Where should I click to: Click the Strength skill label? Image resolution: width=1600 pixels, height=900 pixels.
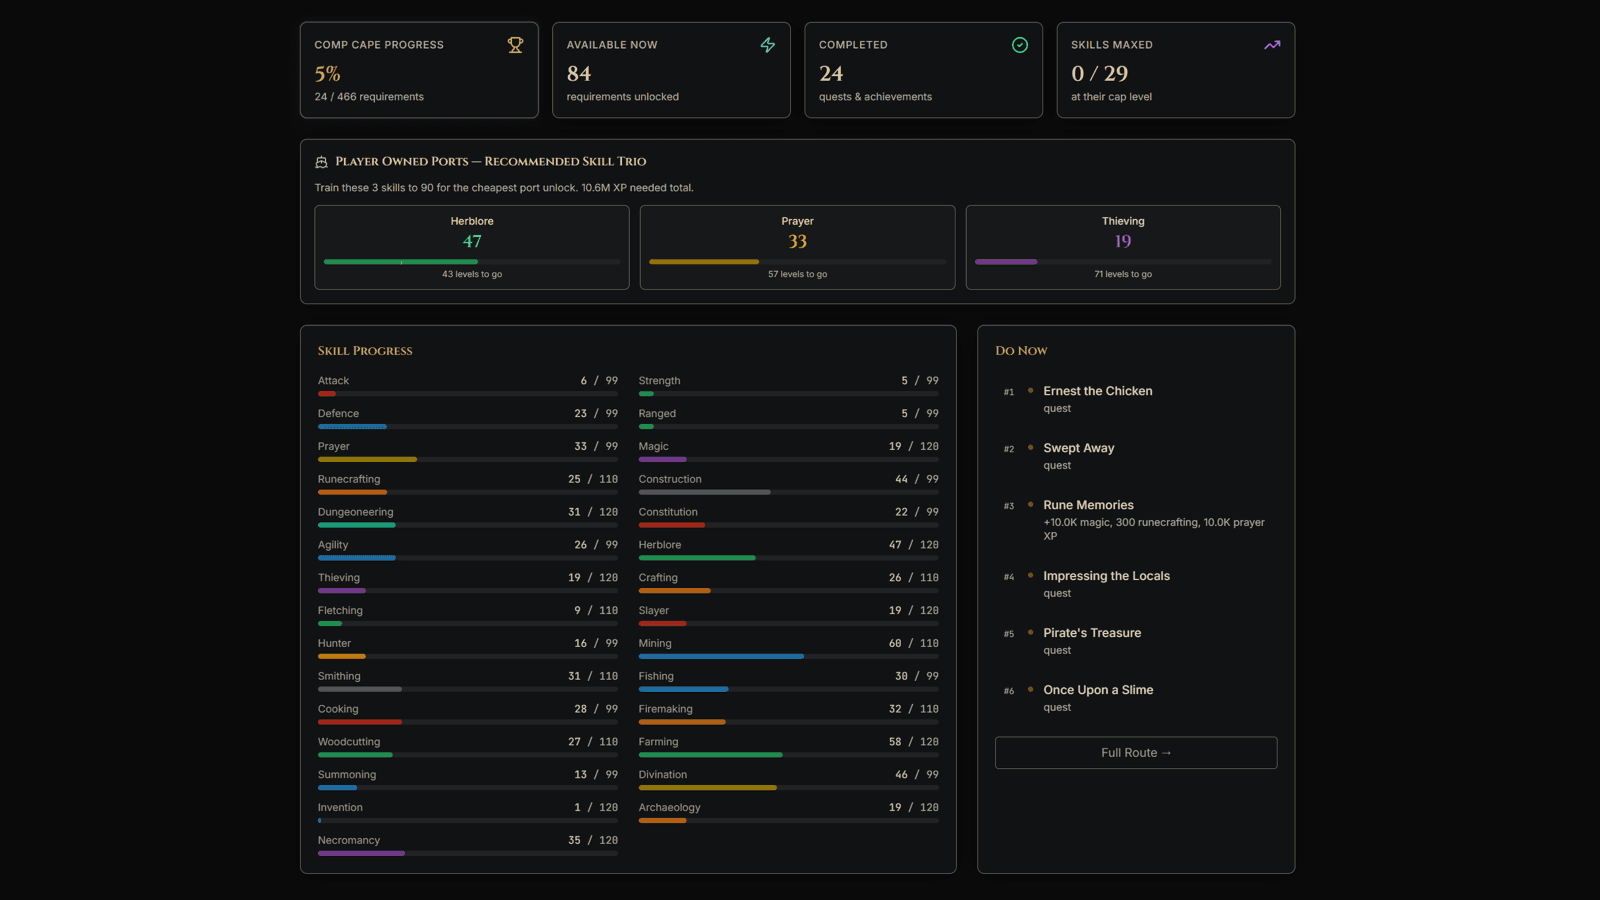659,381
